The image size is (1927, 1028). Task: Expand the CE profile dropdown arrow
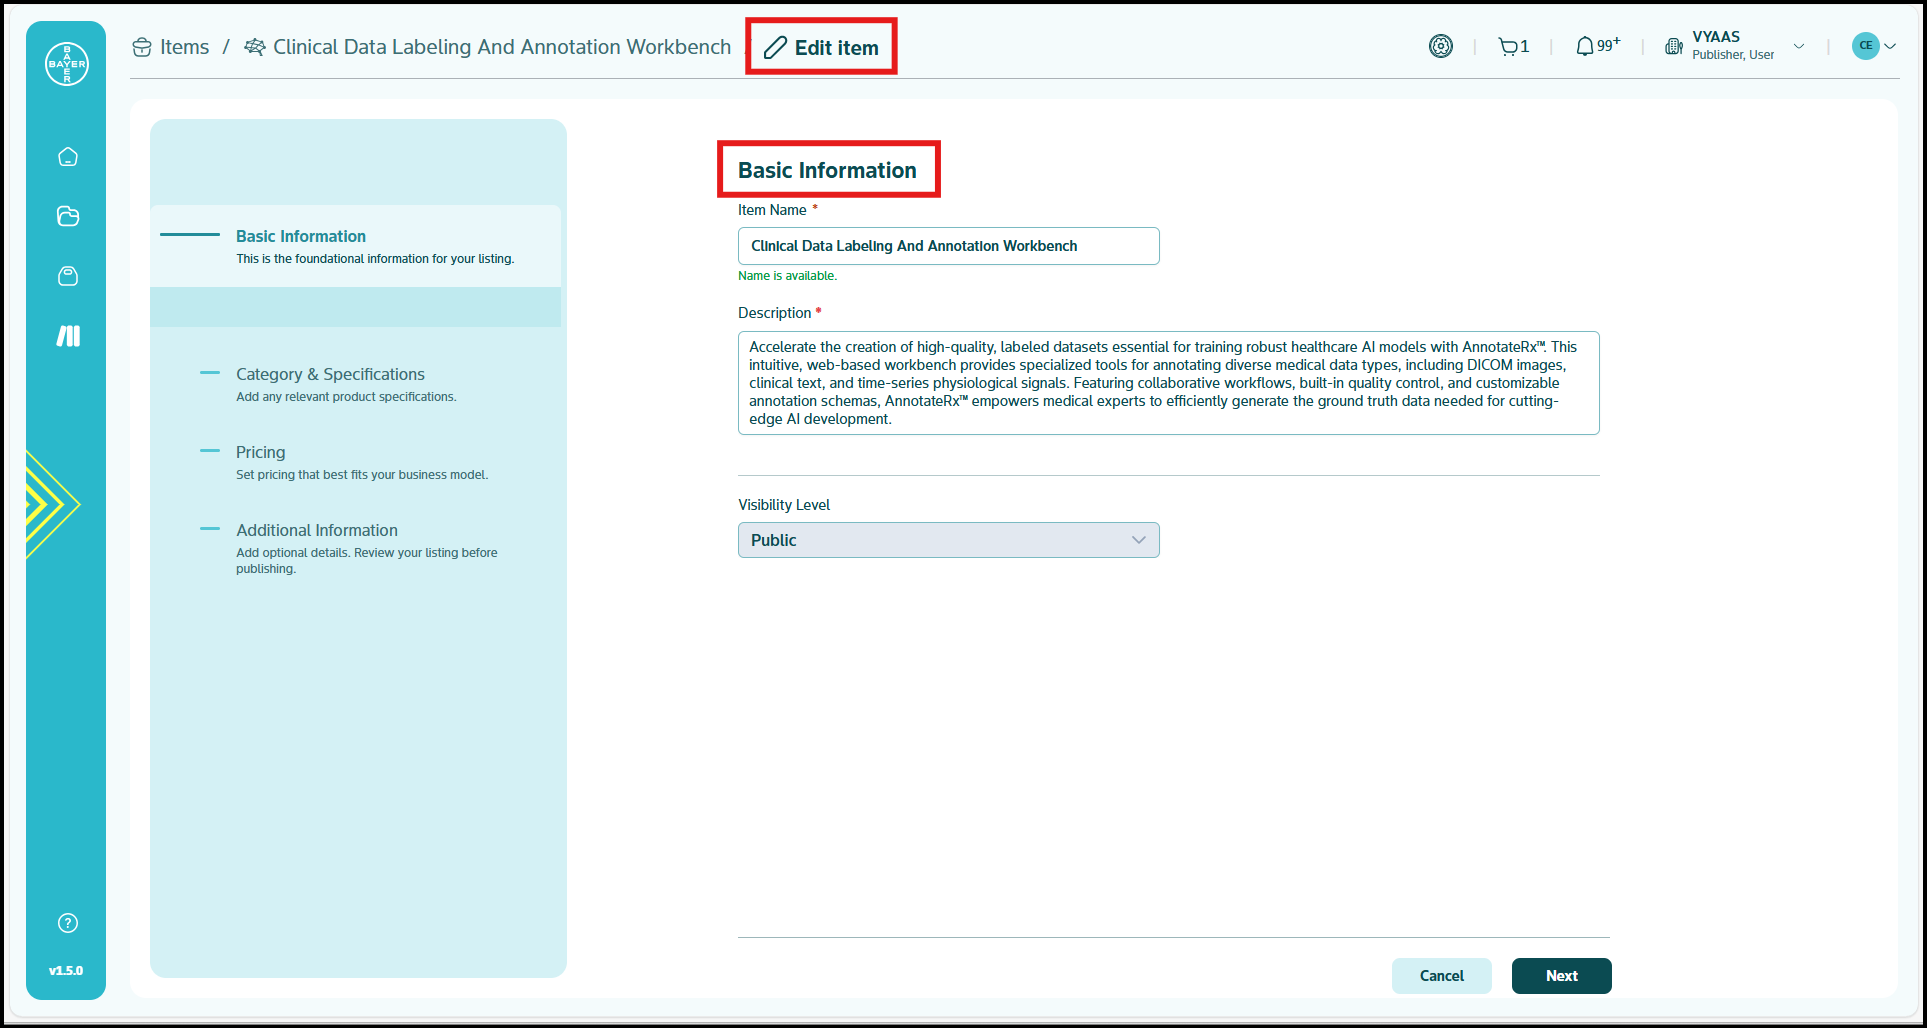click(1888, 45)
